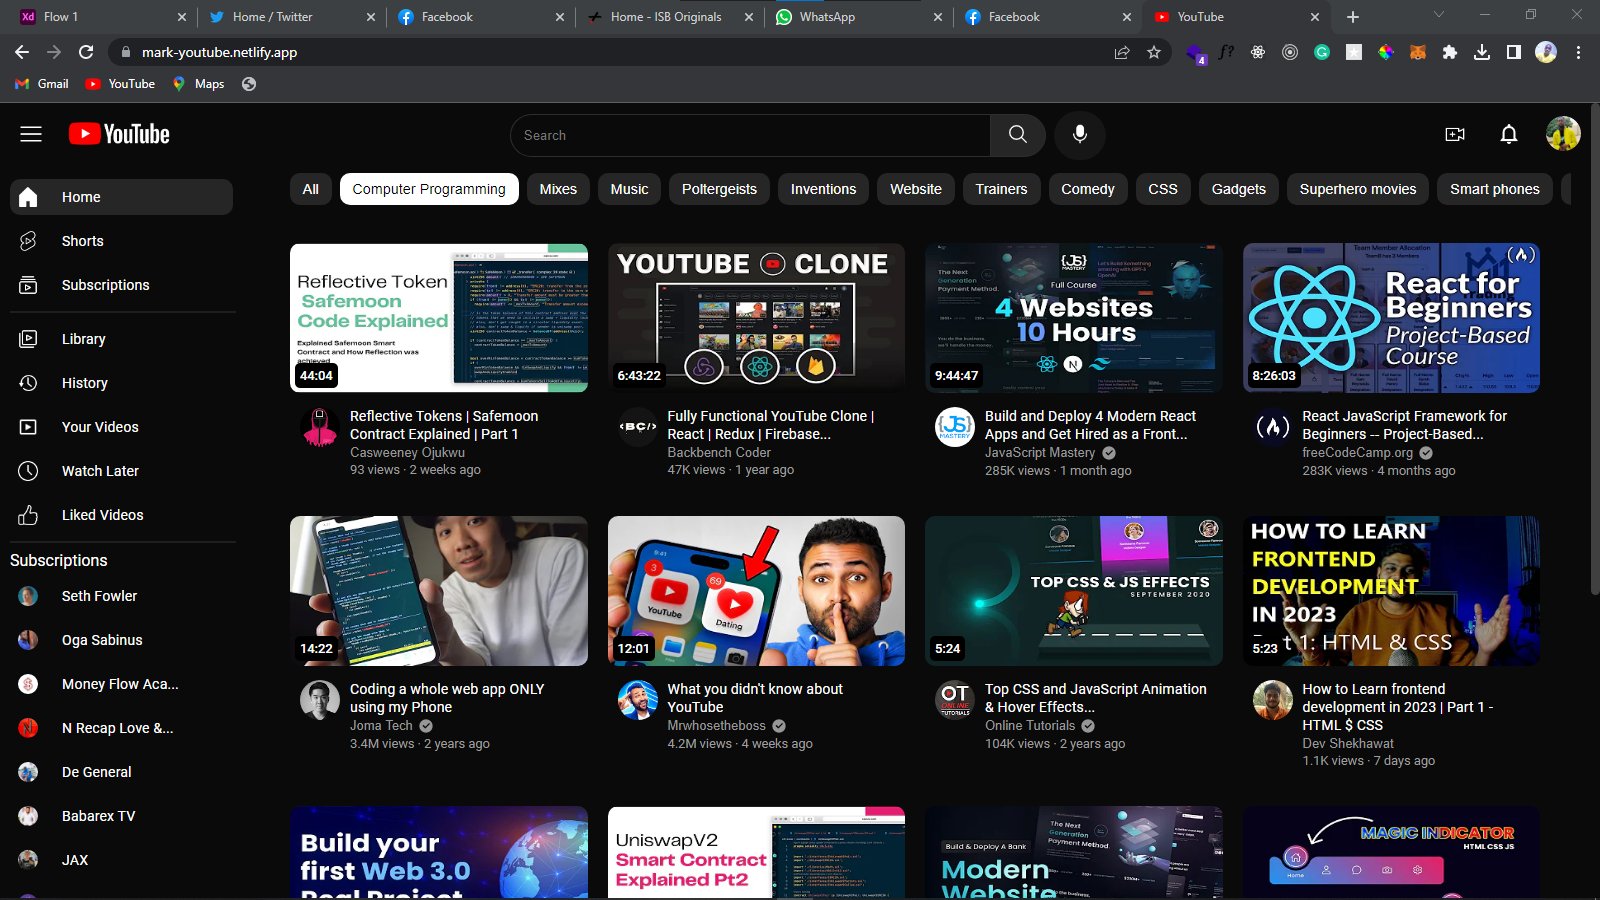Screen dimensions: 1600x900
Task: Select the Comedy filter chip
Action: tap(1088, 189)
